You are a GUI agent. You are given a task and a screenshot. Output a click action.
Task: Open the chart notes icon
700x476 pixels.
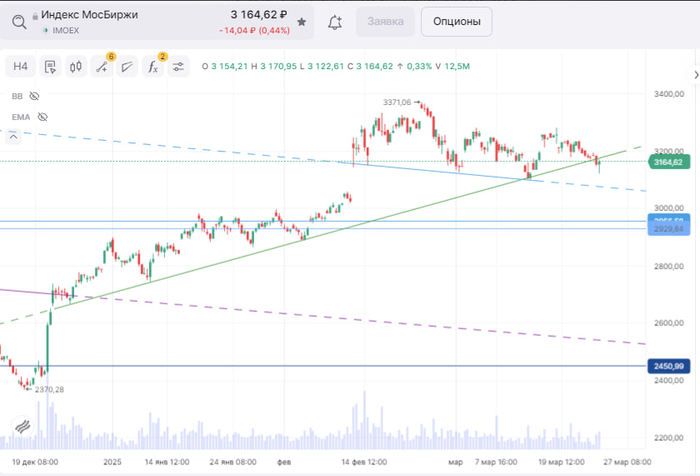click(47, 67)
